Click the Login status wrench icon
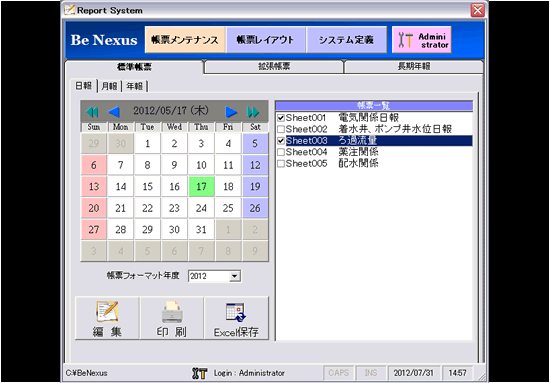This screenshot has width=550, height=383. [x=200, y=373]
